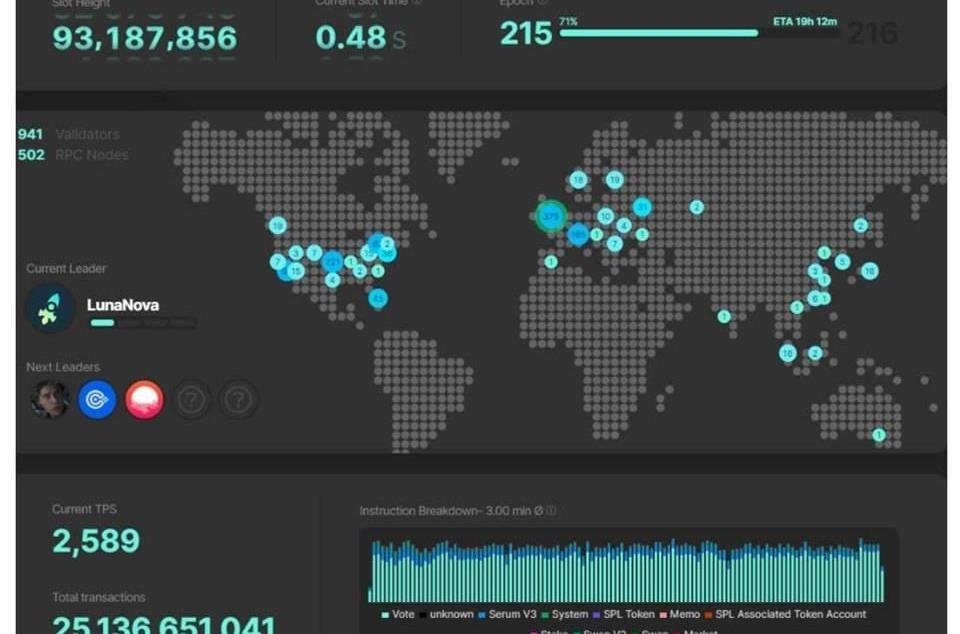Open the Instruction Breakdown info icon

551,511
